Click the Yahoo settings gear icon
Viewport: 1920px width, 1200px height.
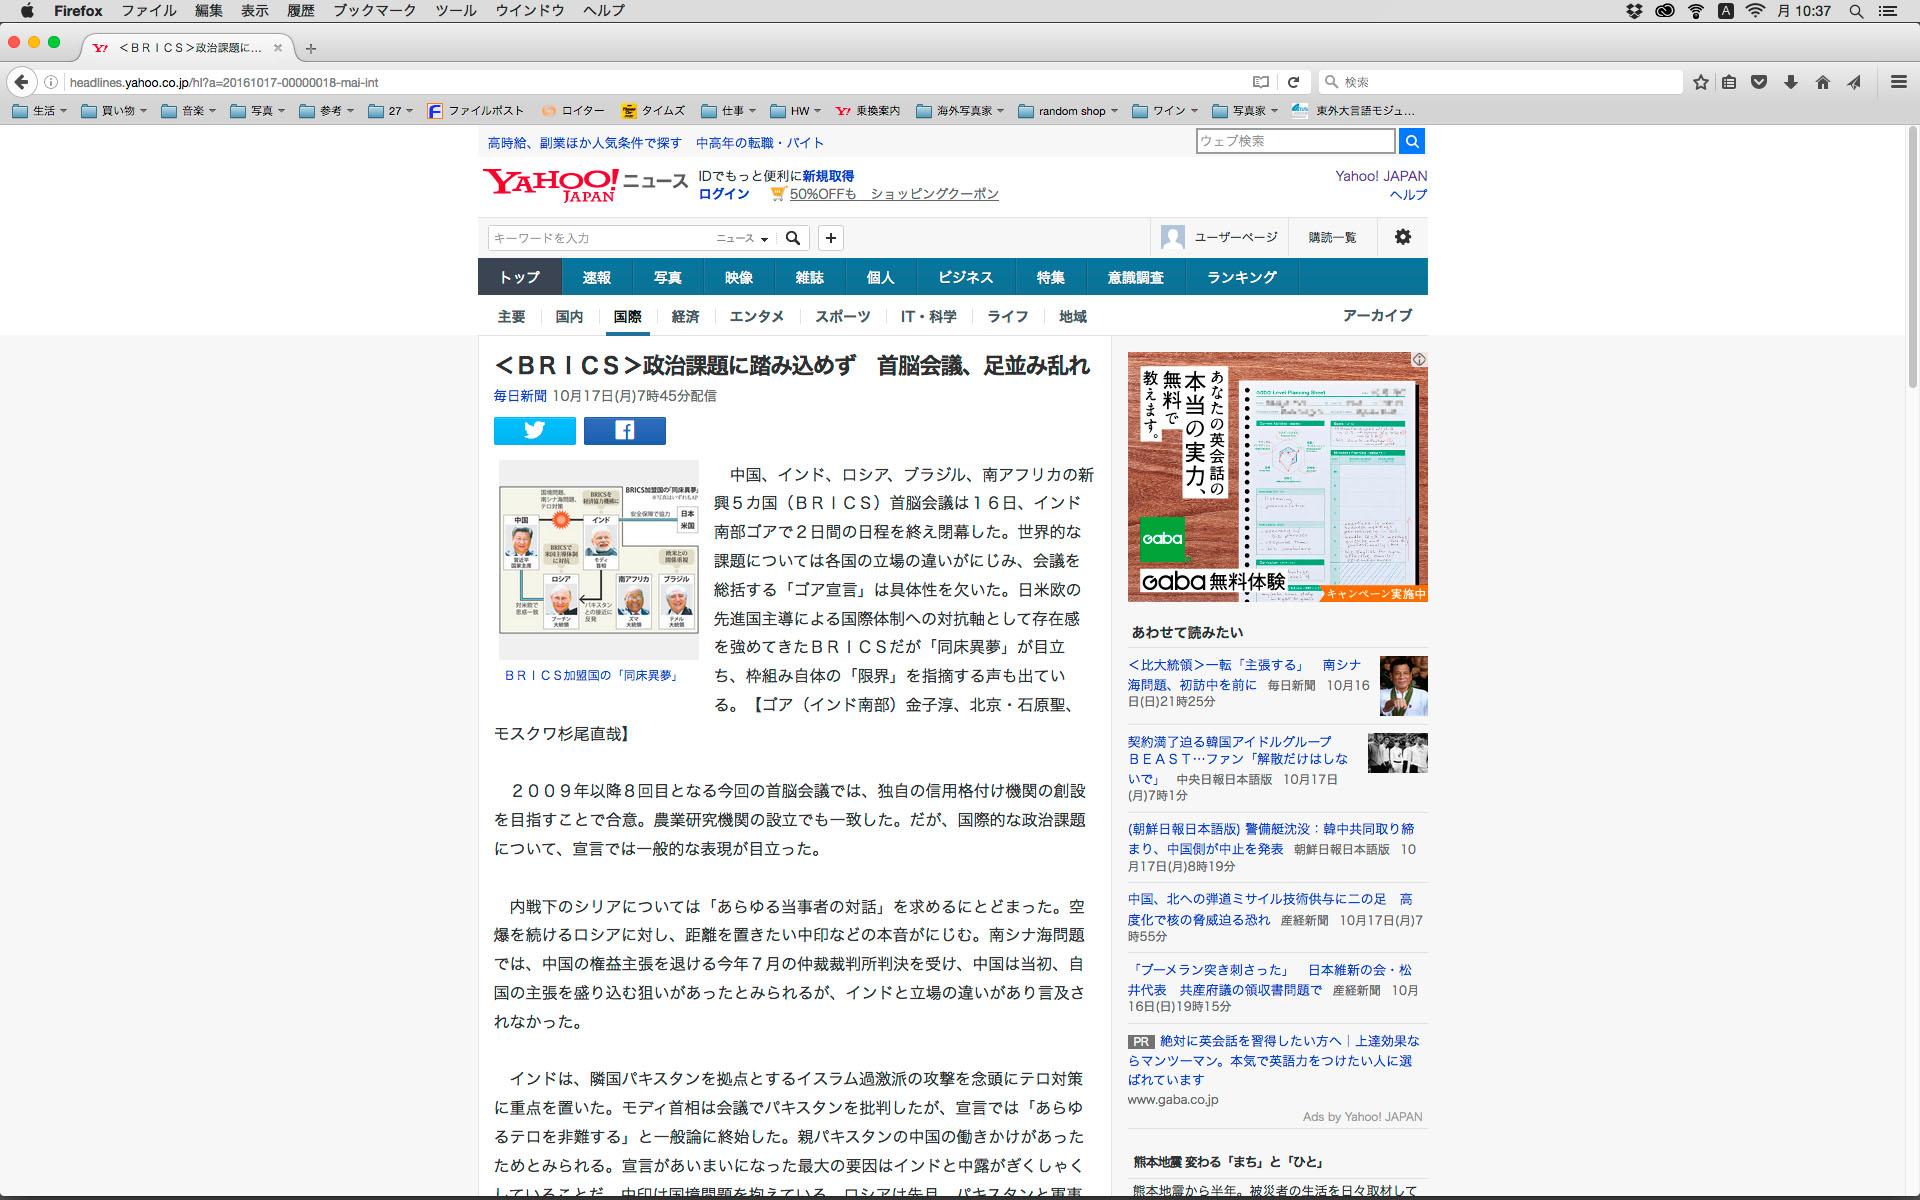pyautogui.click(x=1402, y=237)
